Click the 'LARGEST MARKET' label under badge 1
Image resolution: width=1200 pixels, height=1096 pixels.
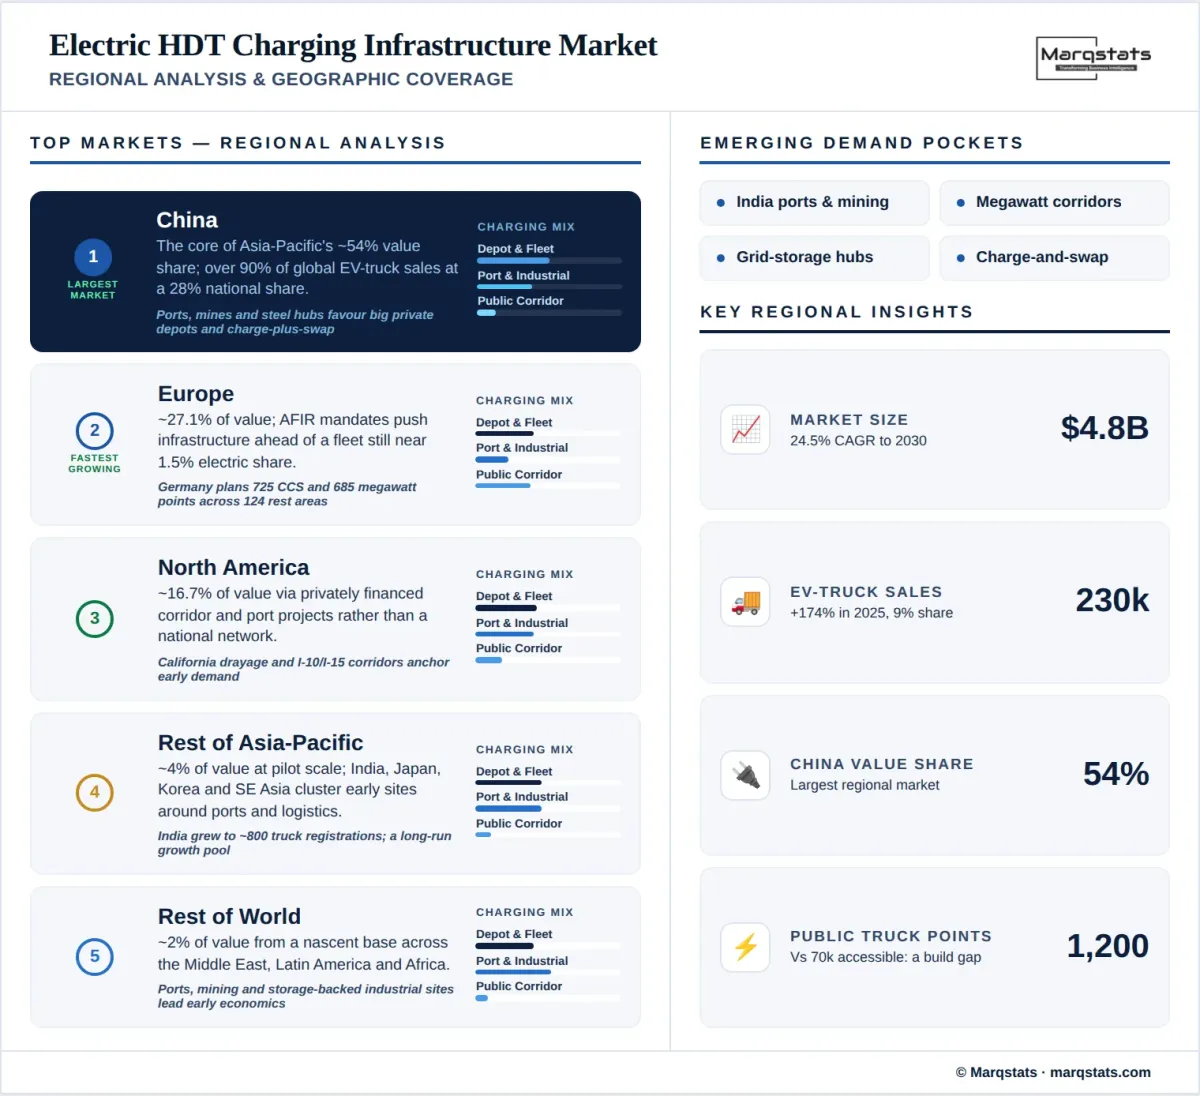(x=93, y=290)
